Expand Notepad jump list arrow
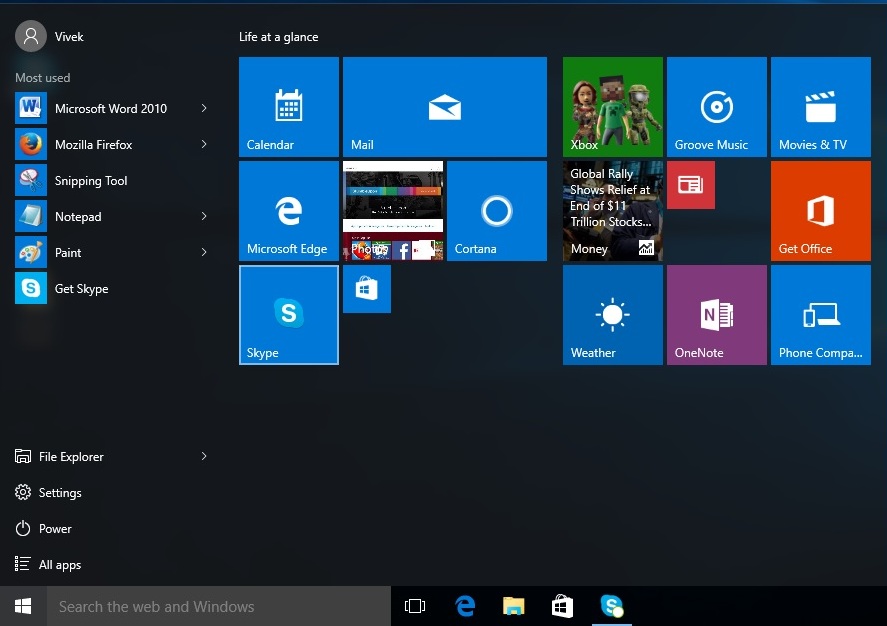This screenshot has height=626, width=887. (x=204, y=216)
